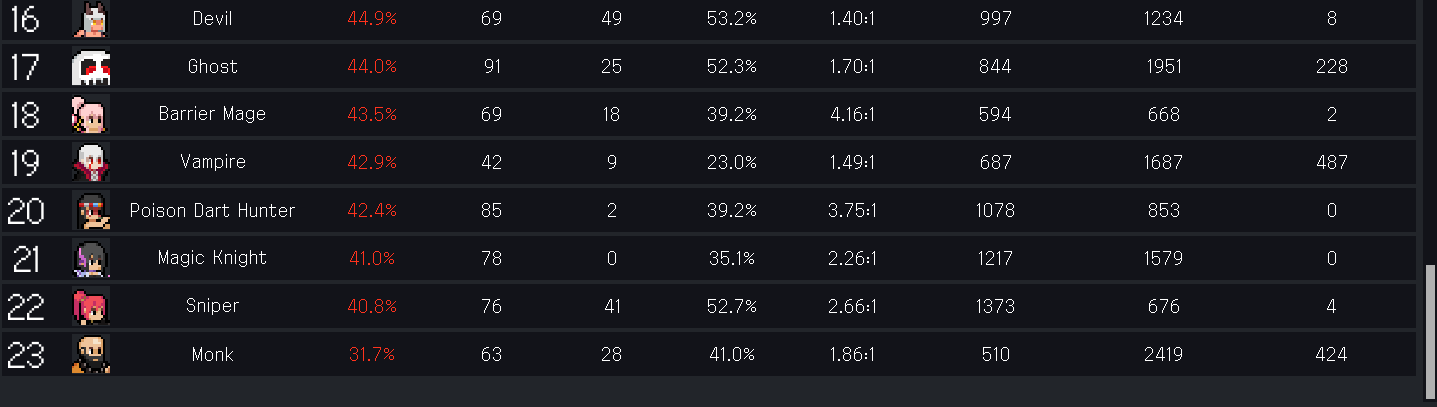1437x407 pixels.
Task: Select the Magic Knight character icon
Action: pos(90,258)
